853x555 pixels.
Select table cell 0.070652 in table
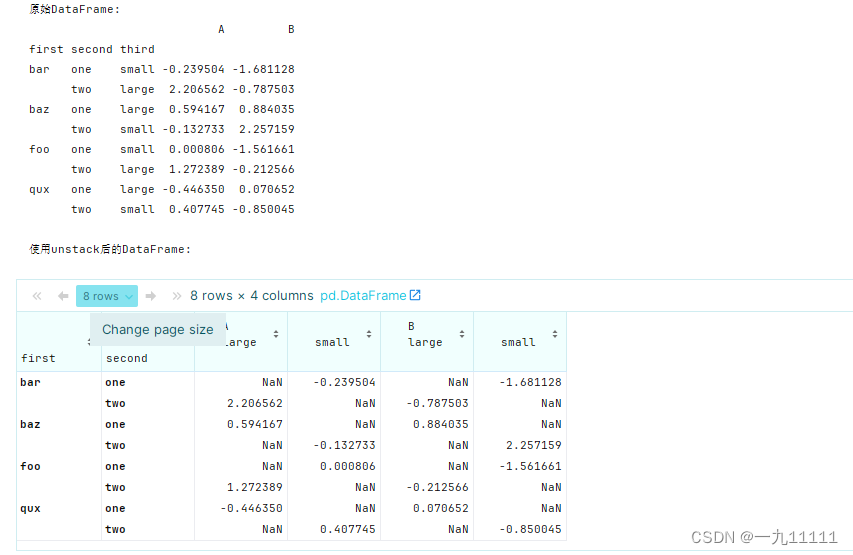click(x=441, y=508)
